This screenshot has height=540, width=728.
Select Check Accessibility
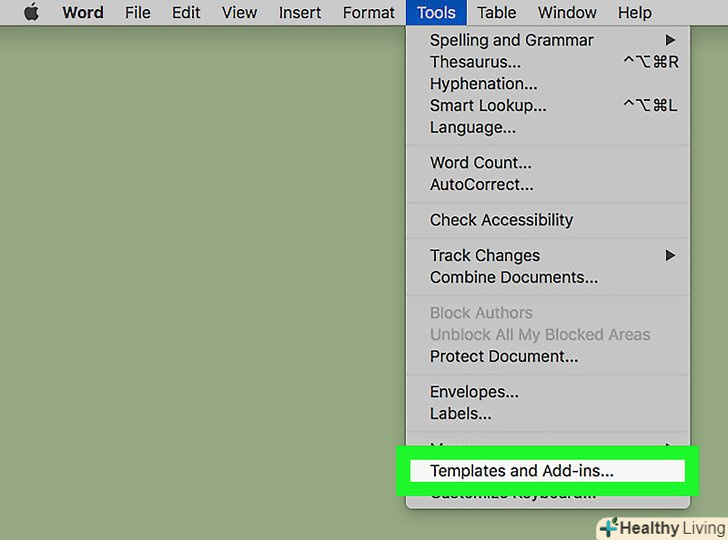point(501,220)
